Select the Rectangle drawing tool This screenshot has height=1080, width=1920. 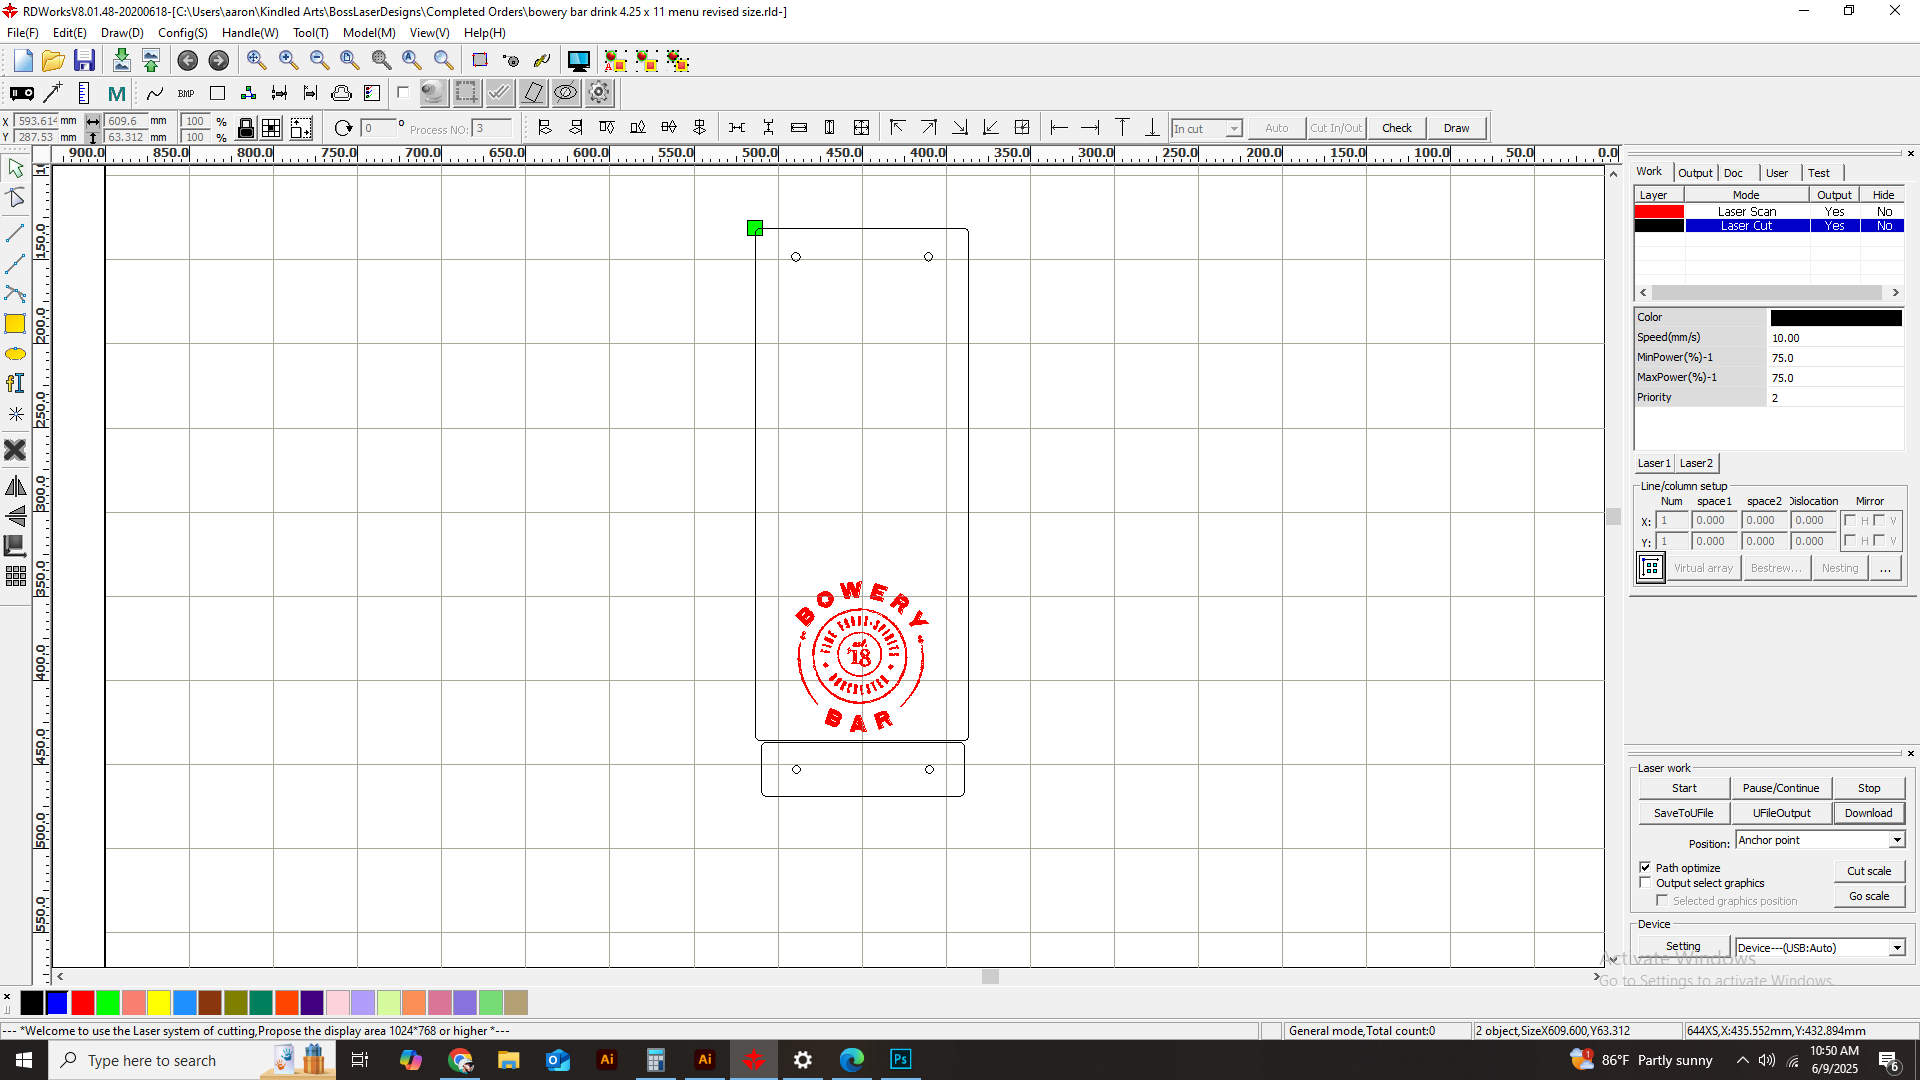click(15, 324)
